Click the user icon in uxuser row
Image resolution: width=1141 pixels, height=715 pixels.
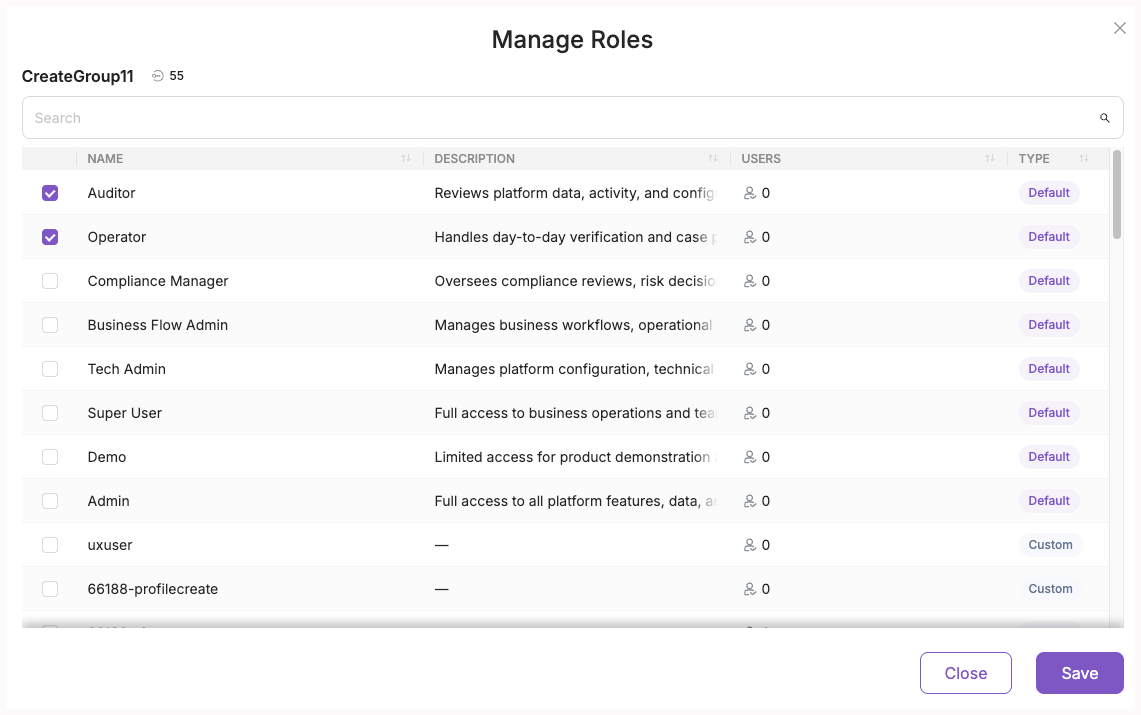(750, 545)
